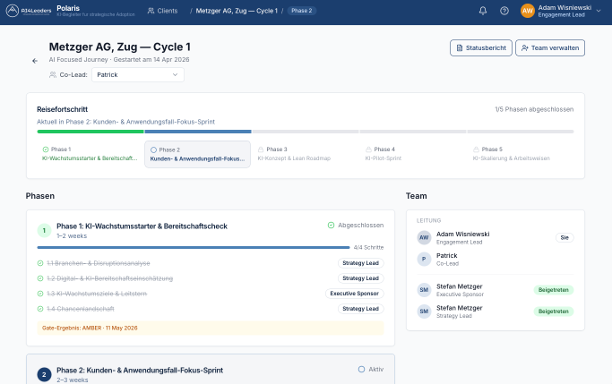Click the Aktiv status circle icon
The width and height of the screenshot is (612, 384).
[x=361, y=369]
